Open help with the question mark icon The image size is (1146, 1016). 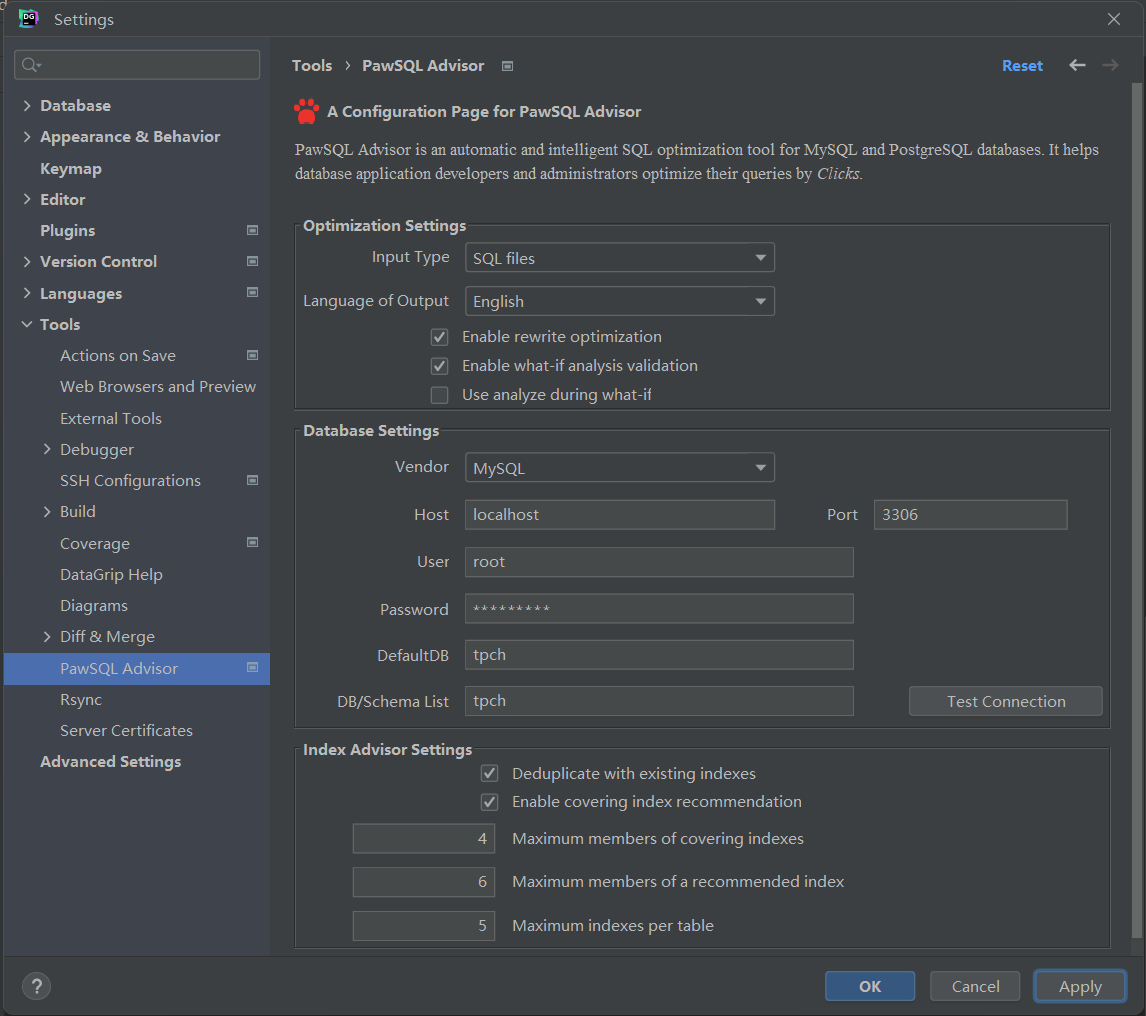[36, 986]
